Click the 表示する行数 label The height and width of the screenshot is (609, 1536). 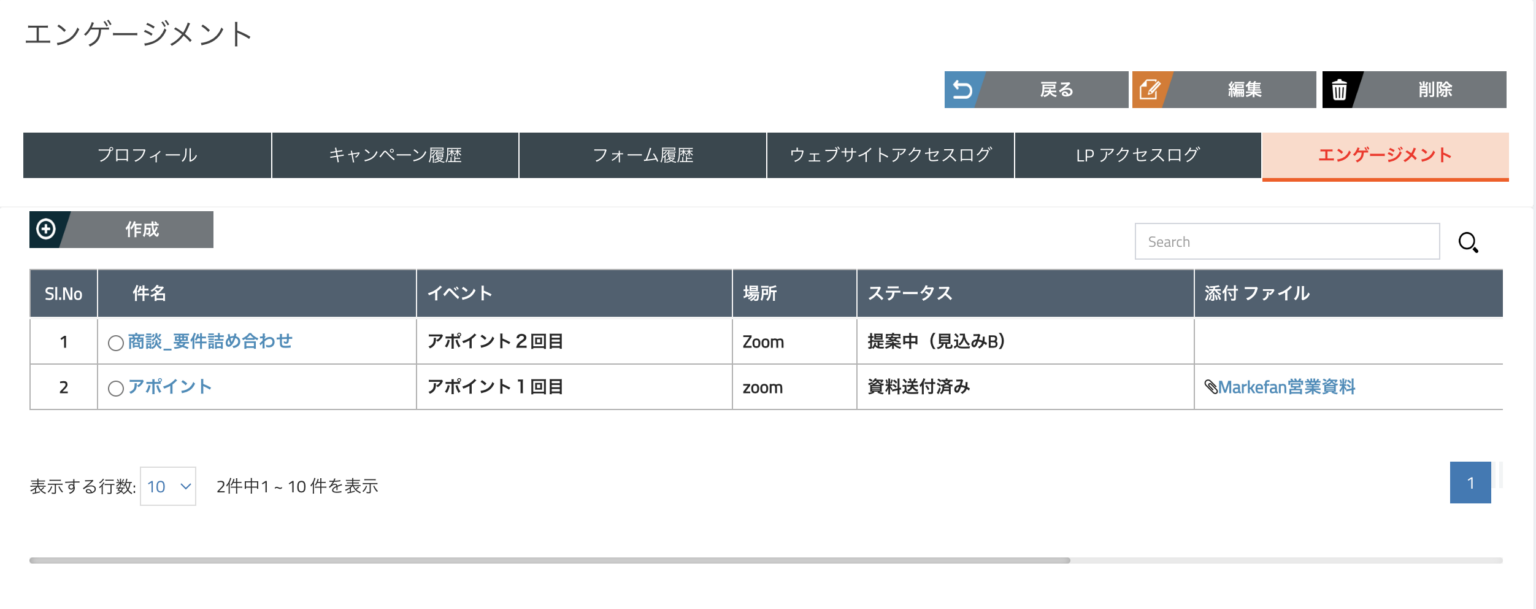click(83, 487)
